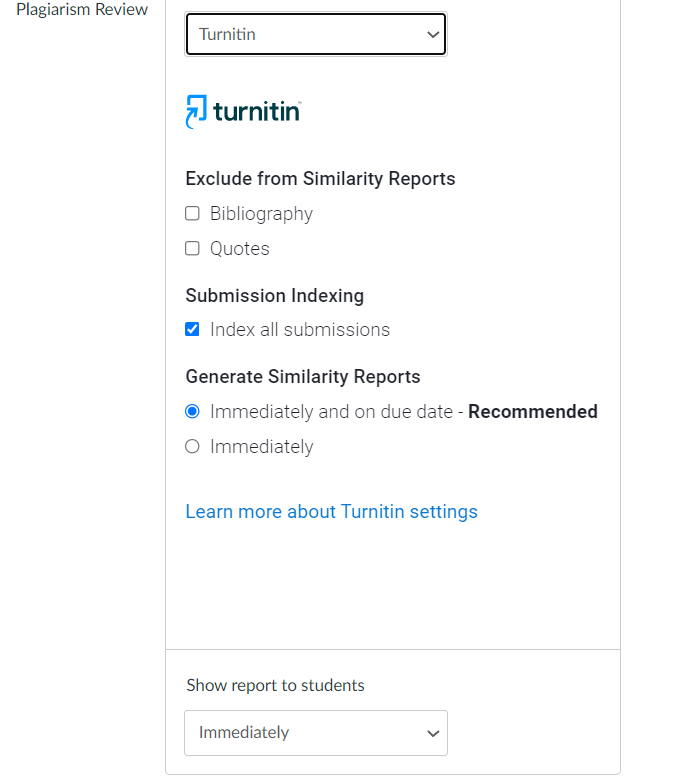Open the Show report to students dropdown
This screenshot has height=784, width=700.
click(315, 733)
